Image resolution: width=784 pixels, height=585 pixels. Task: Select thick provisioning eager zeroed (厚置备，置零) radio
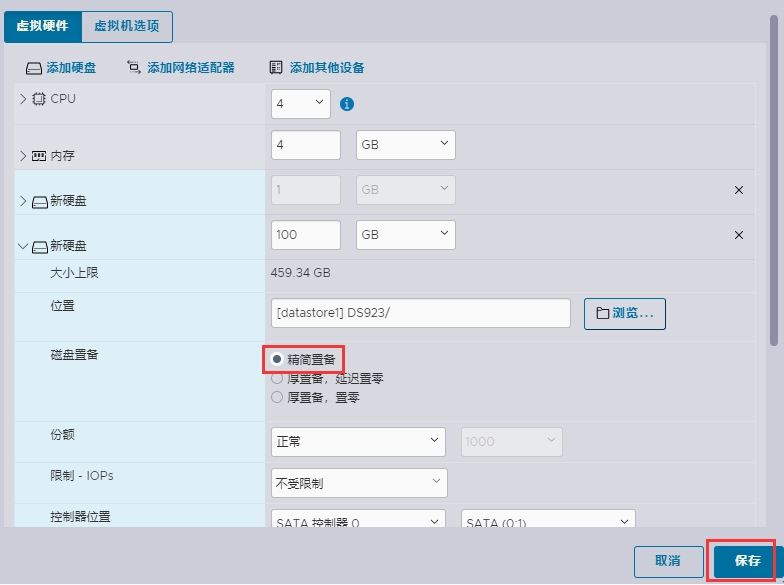[277, 397]
